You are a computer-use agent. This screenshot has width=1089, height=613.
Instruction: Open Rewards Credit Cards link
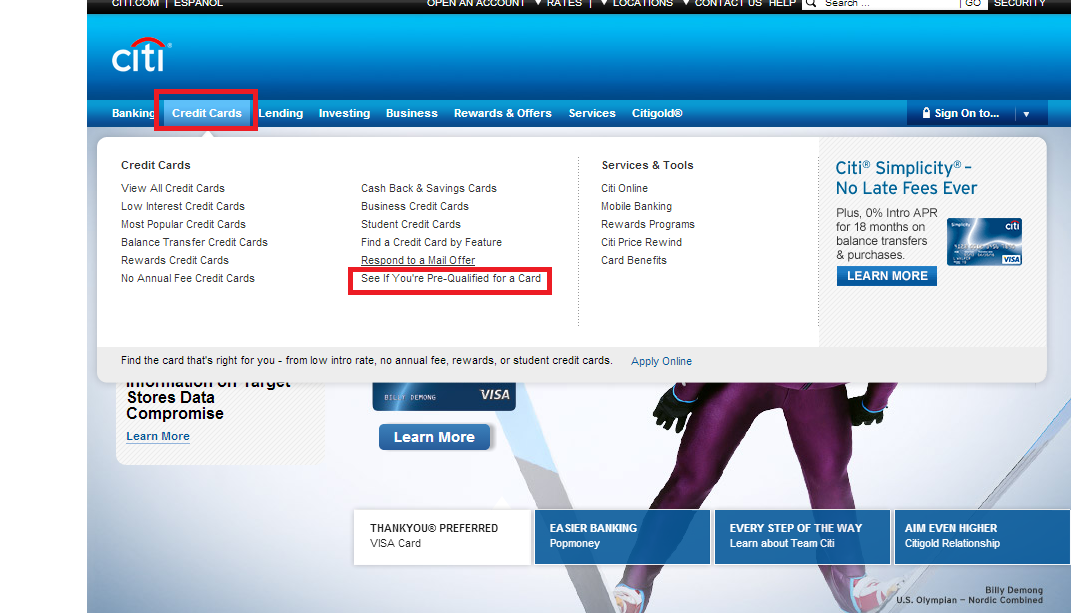tap(175, 260)
